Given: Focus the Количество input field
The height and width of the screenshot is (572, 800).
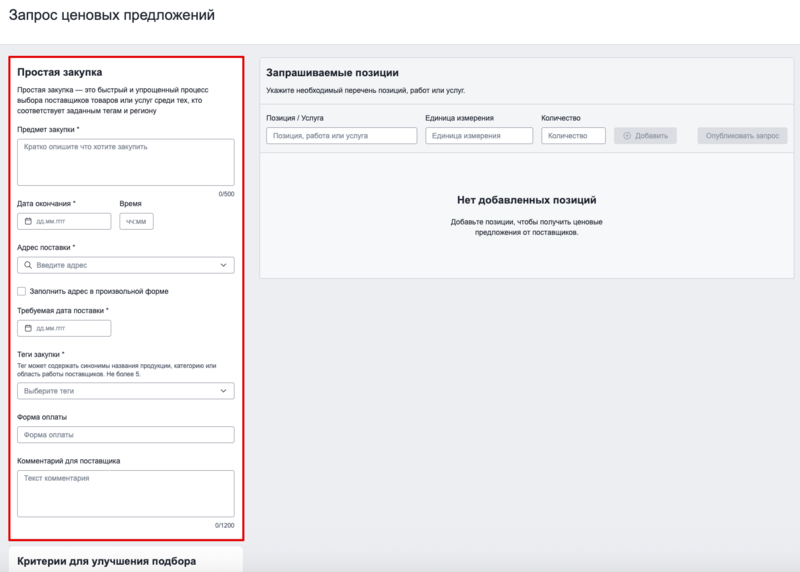Looking at the screenshot, I should [x=573, y=136].
